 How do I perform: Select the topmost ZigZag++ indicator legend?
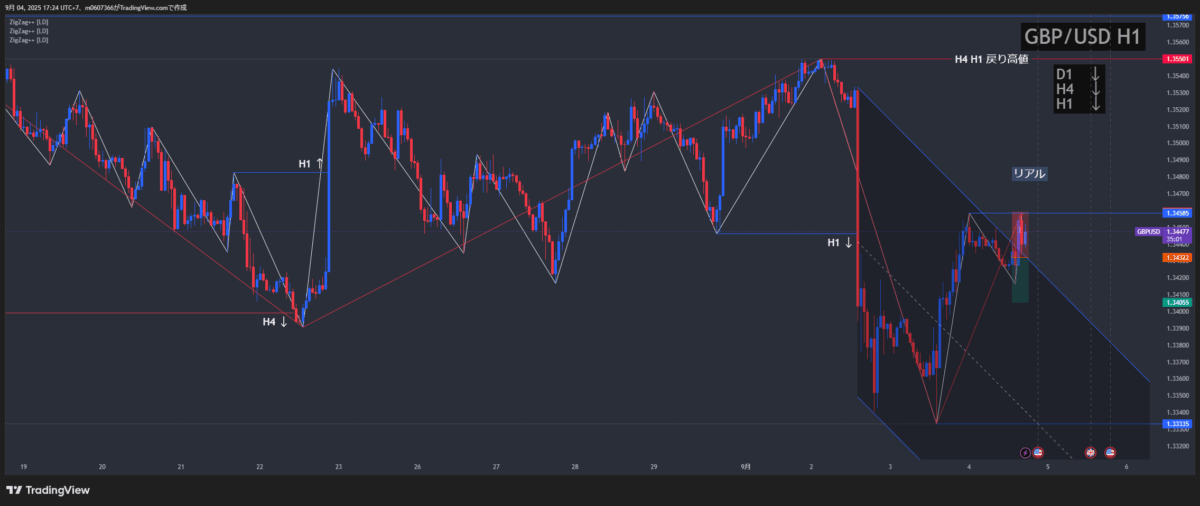pyautogui.click(x=28, y=23)
